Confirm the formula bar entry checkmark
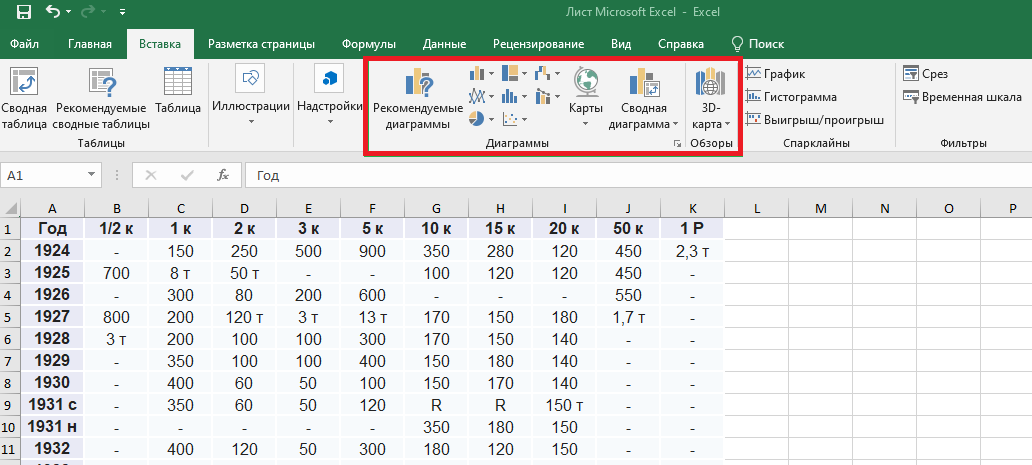The image size is (1032, 465). coord(187,176)
